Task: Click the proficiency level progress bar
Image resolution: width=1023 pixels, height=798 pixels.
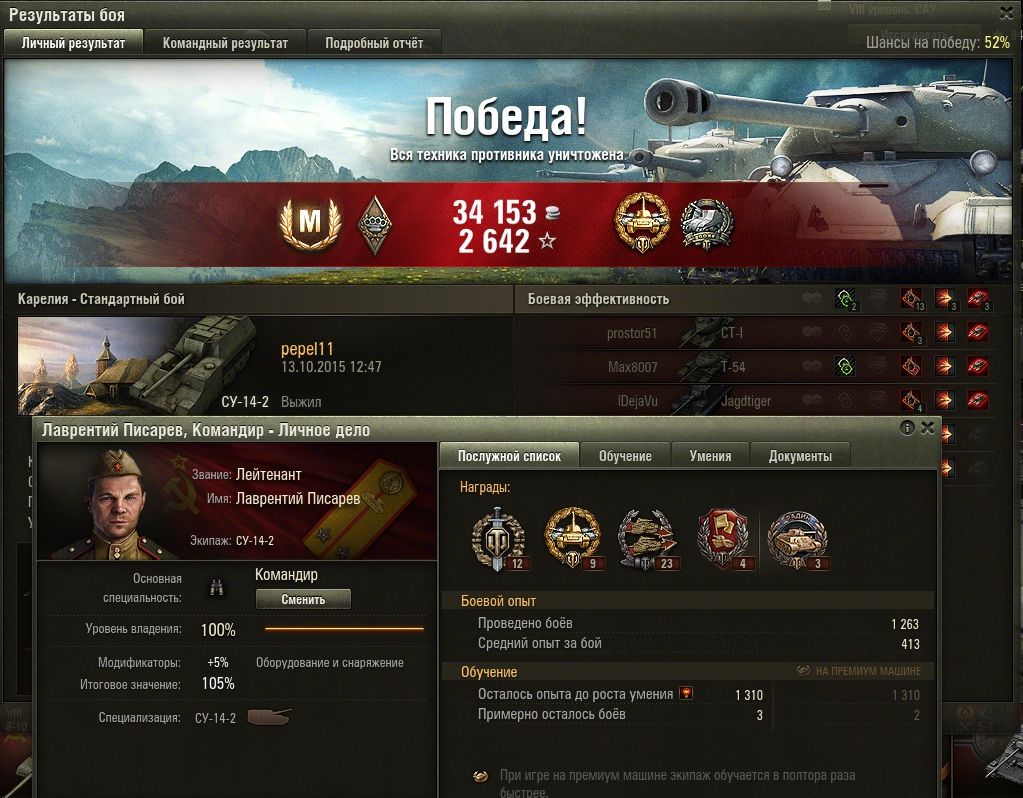Action: [344, 629]
